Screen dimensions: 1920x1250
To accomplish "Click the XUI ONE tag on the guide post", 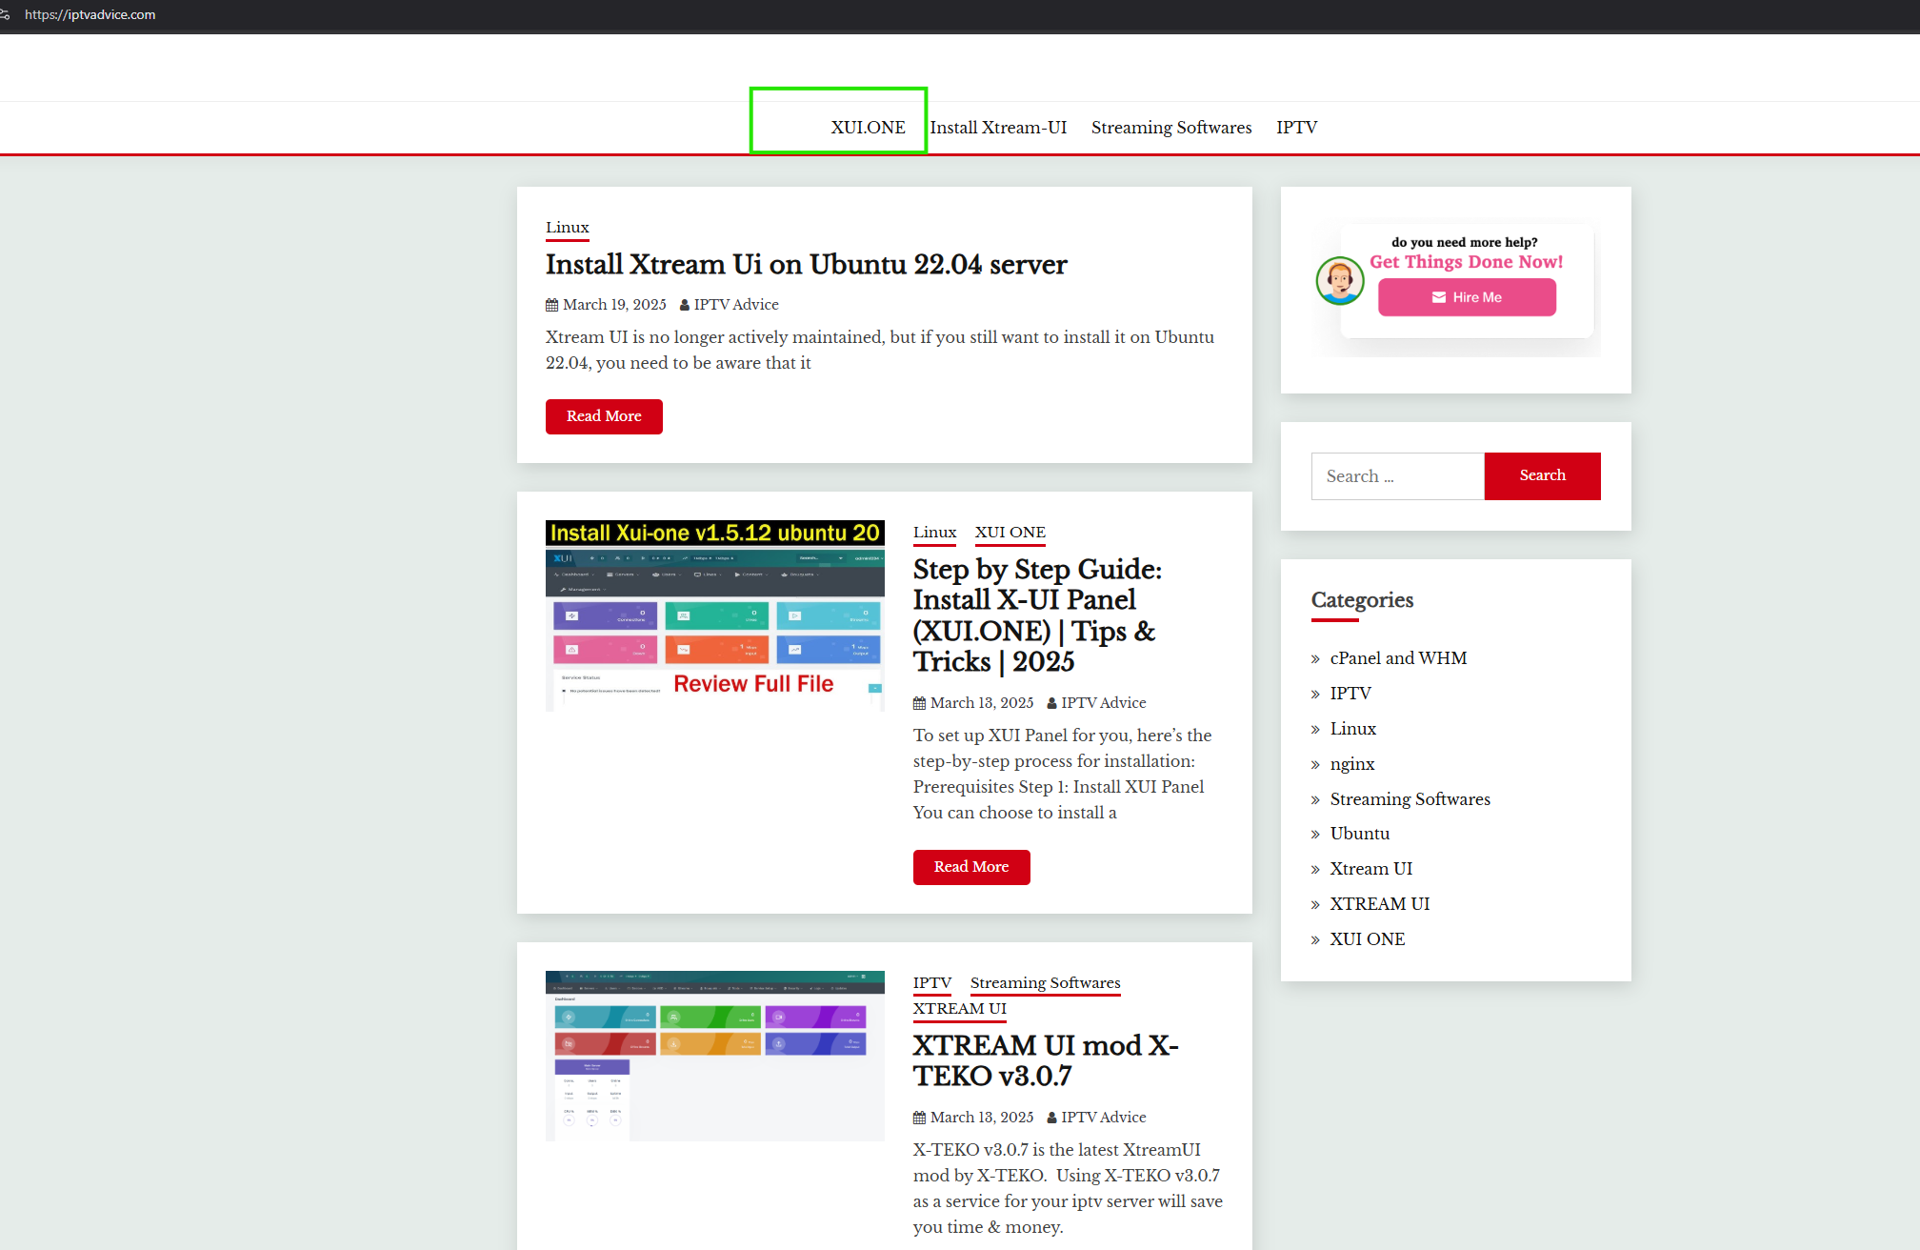I will (1010, 533).
